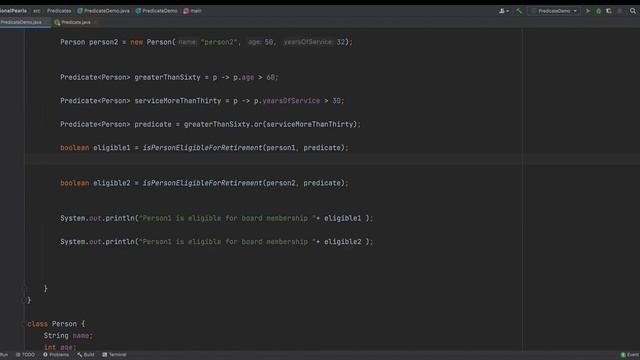Switch to the Predicate.java editor tab
Screen dimensions: 640x360
point(73,22)
